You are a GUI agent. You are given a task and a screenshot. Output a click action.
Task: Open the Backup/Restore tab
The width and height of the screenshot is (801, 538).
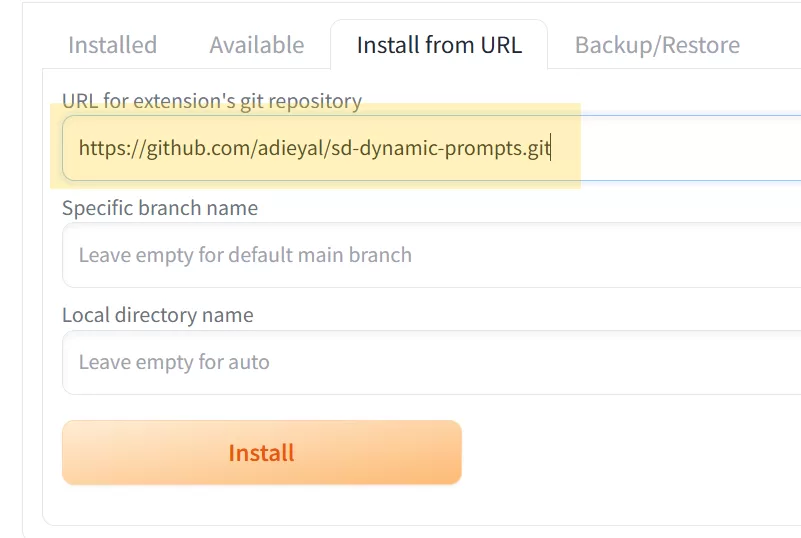(657, 45)
